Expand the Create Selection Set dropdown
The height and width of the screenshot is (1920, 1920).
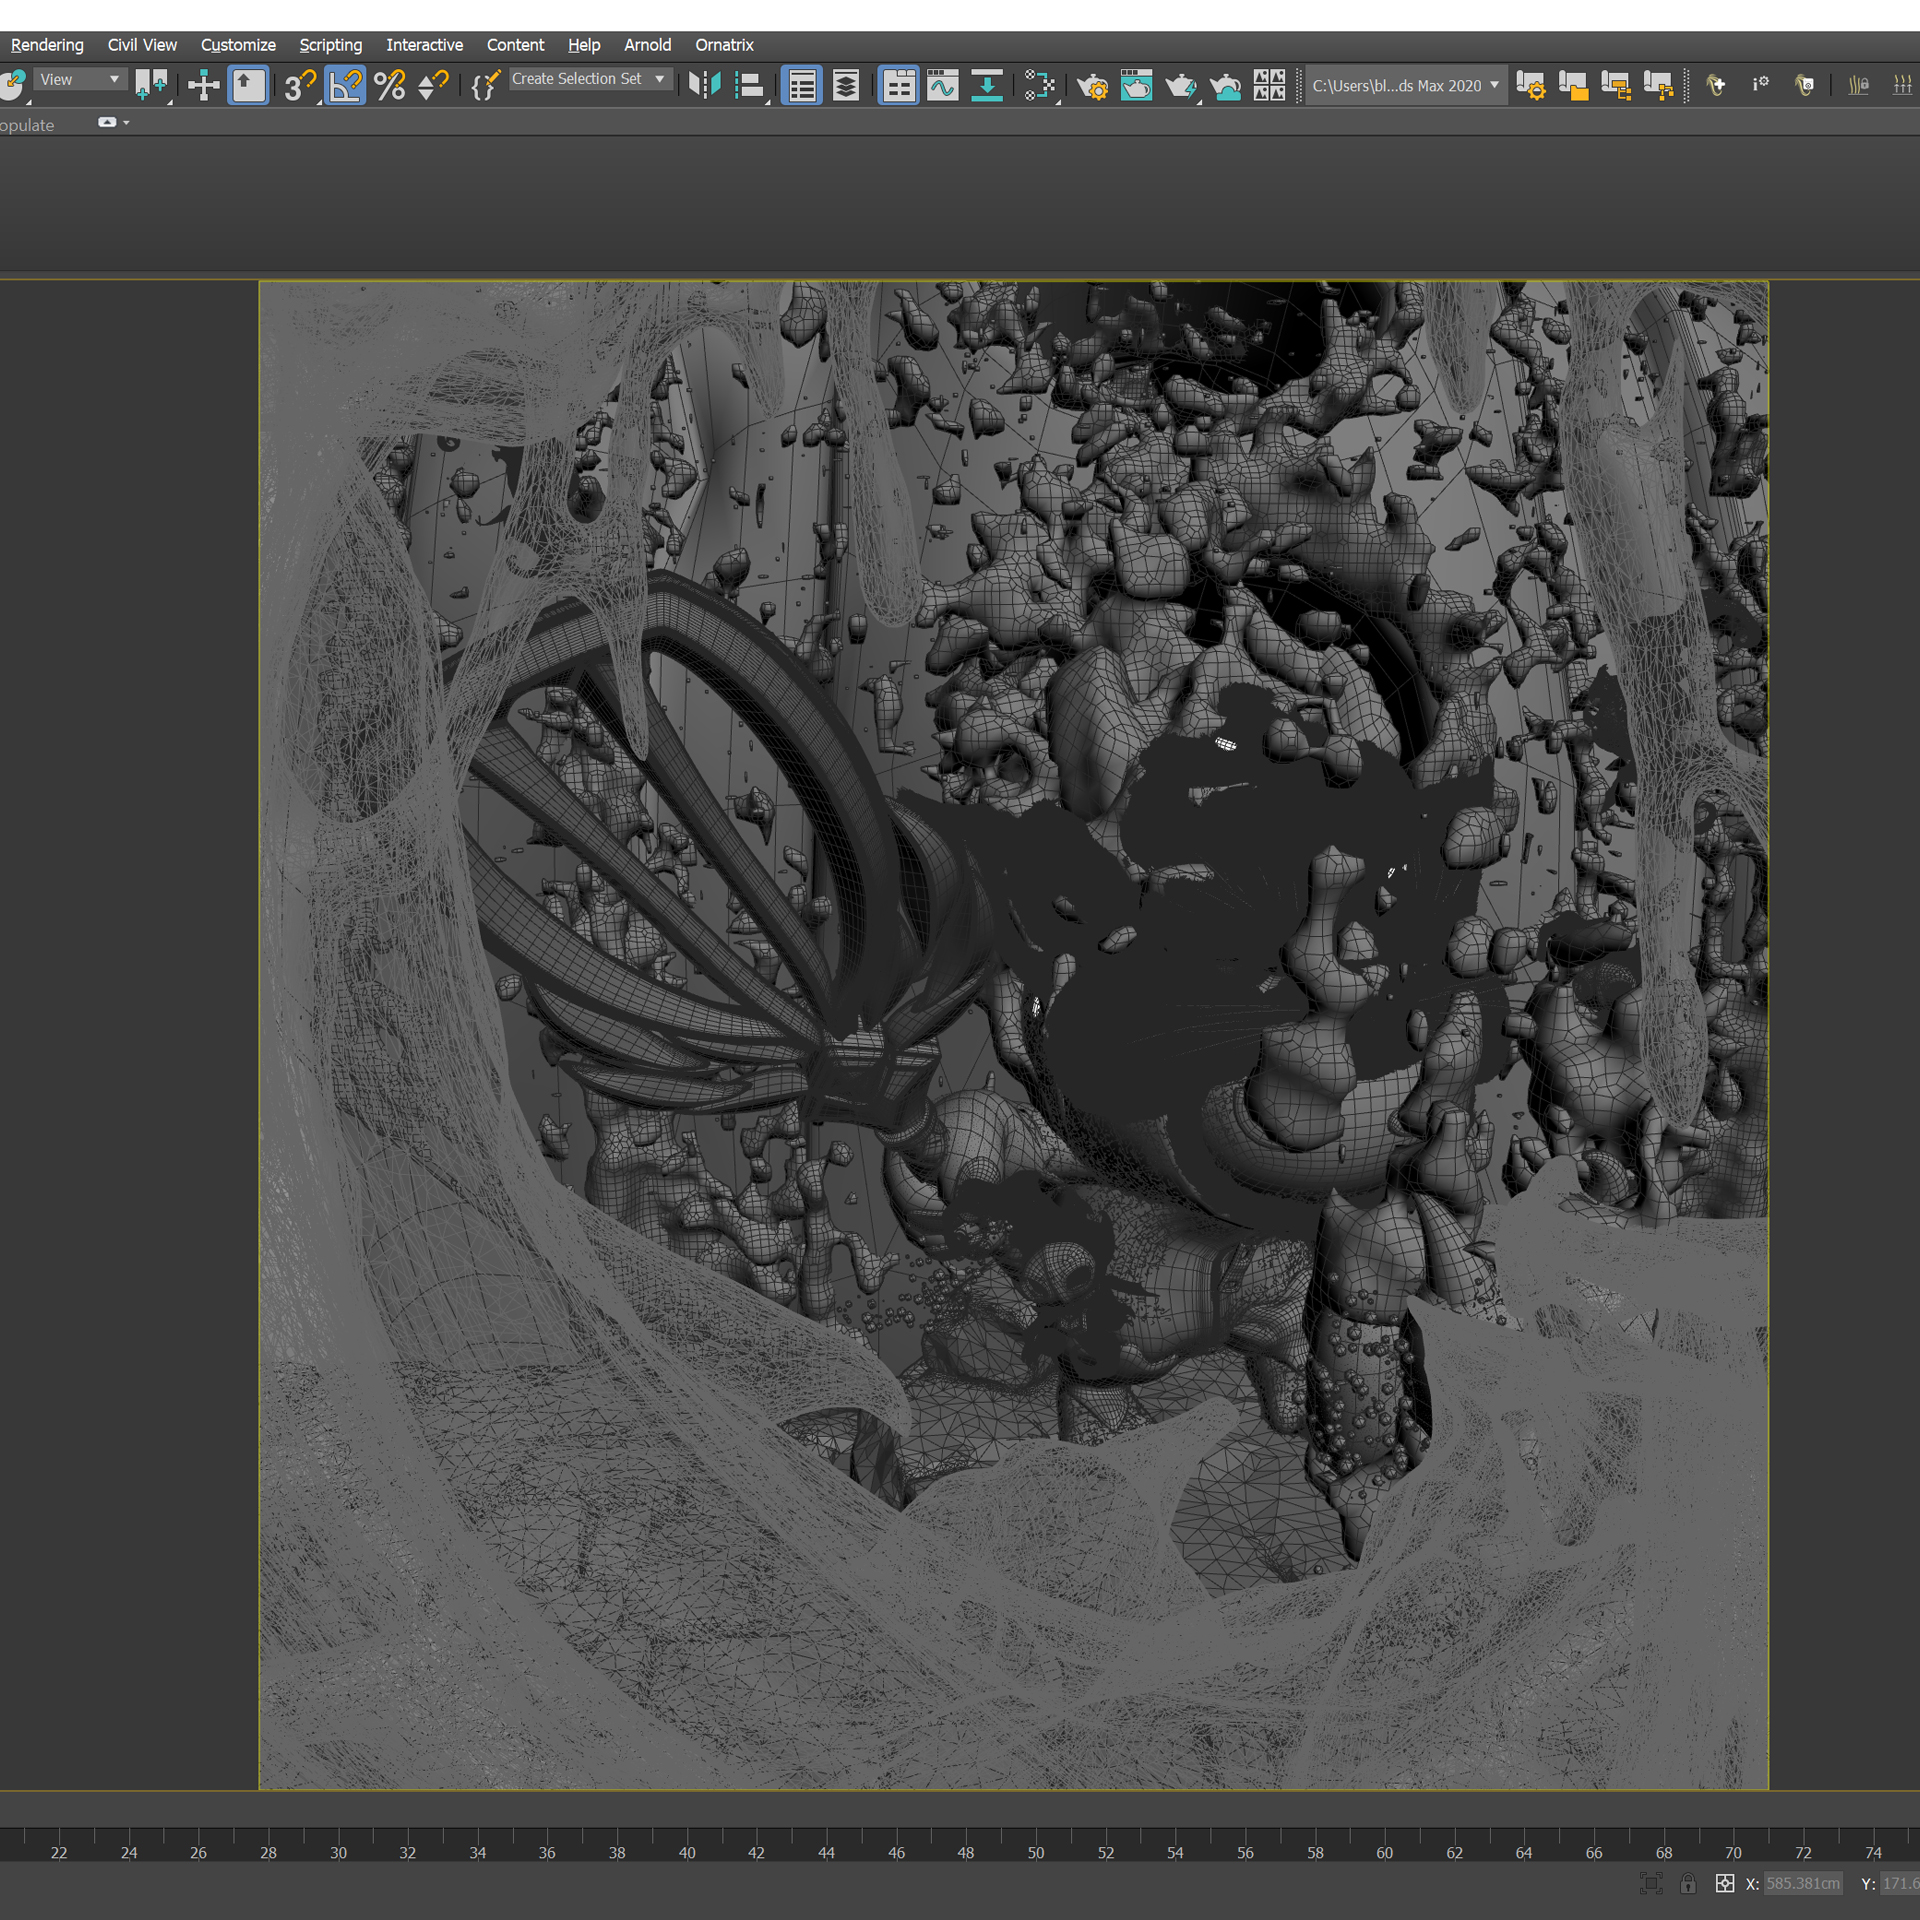pyautogui.click(x=659, y=79)
